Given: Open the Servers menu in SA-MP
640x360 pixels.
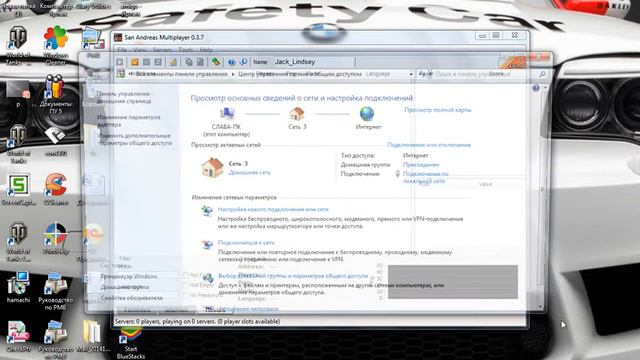Looking at the screenshot, I should (162, 50).
